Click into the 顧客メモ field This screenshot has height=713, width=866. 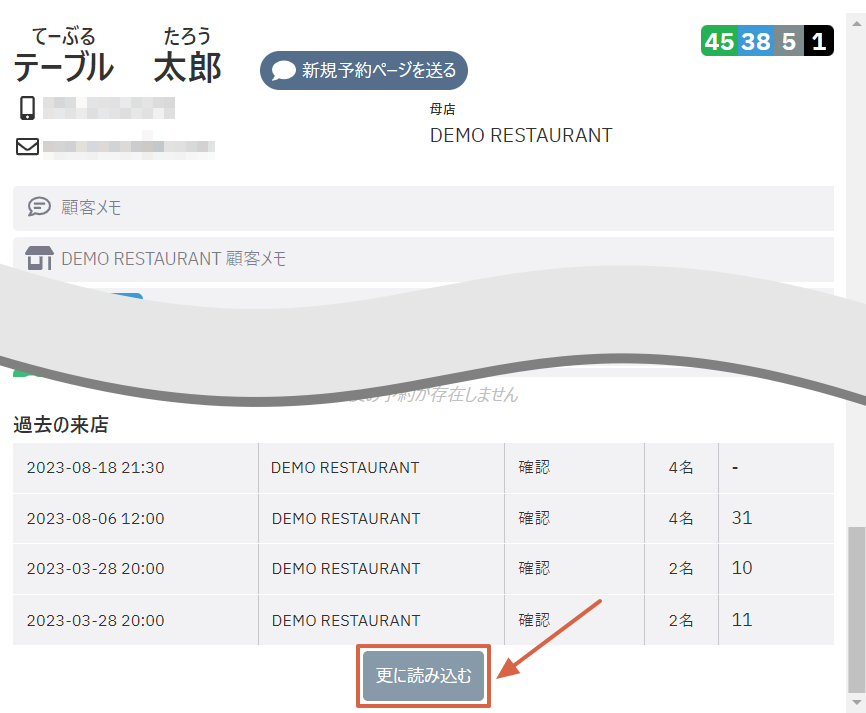click(424, 208)
